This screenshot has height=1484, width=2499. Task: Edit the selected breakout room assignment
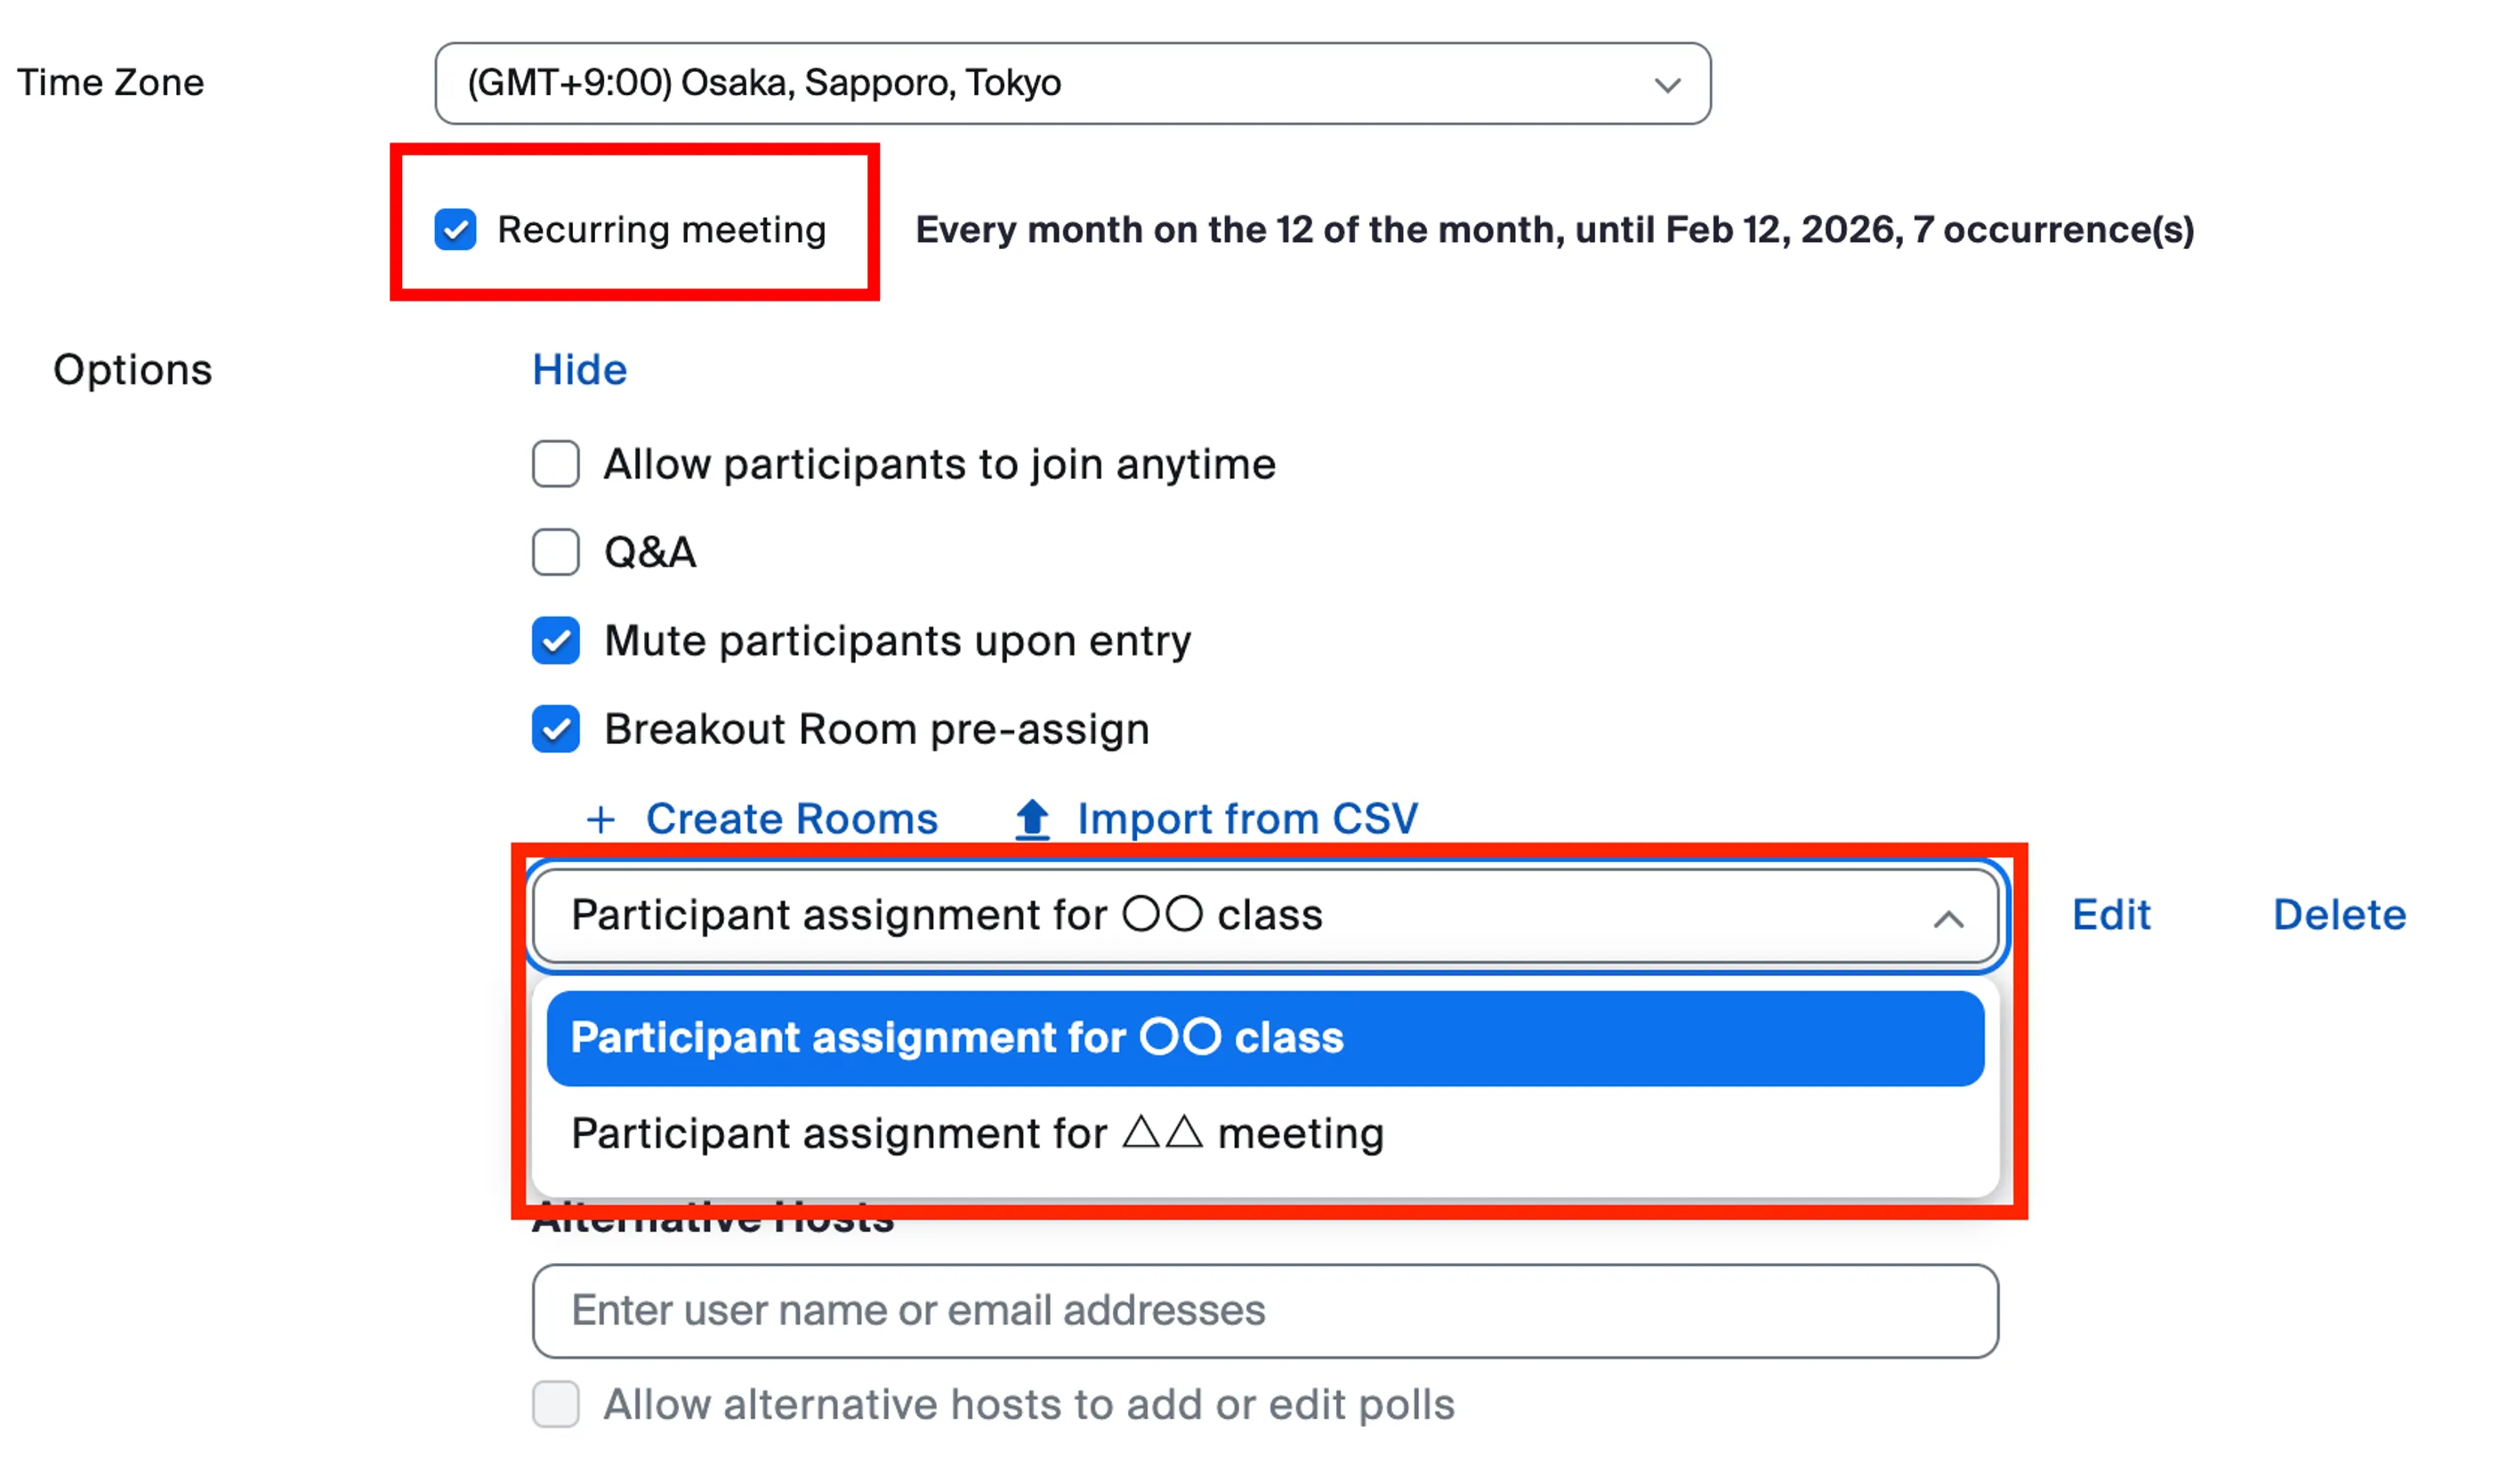pyautogui.click(x=2110, y=915)
